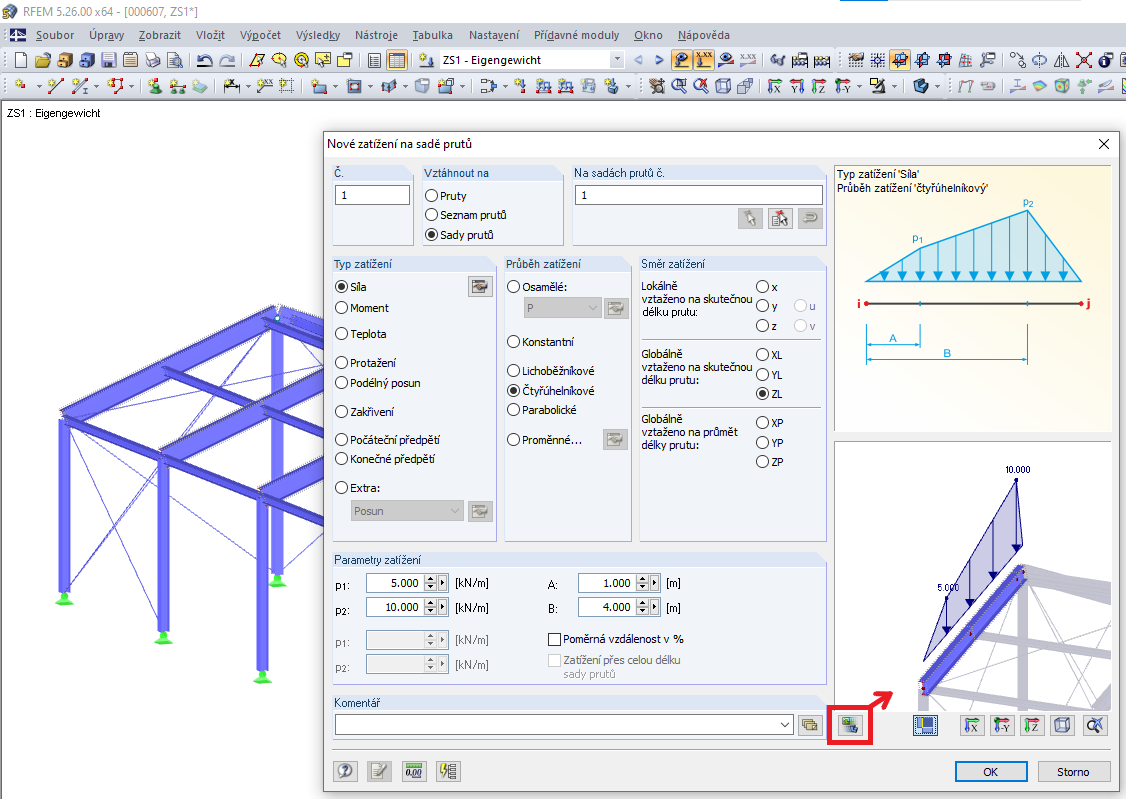
Task: Click dialog preview view in -Y icon
Action: (x=1002, y=725)
